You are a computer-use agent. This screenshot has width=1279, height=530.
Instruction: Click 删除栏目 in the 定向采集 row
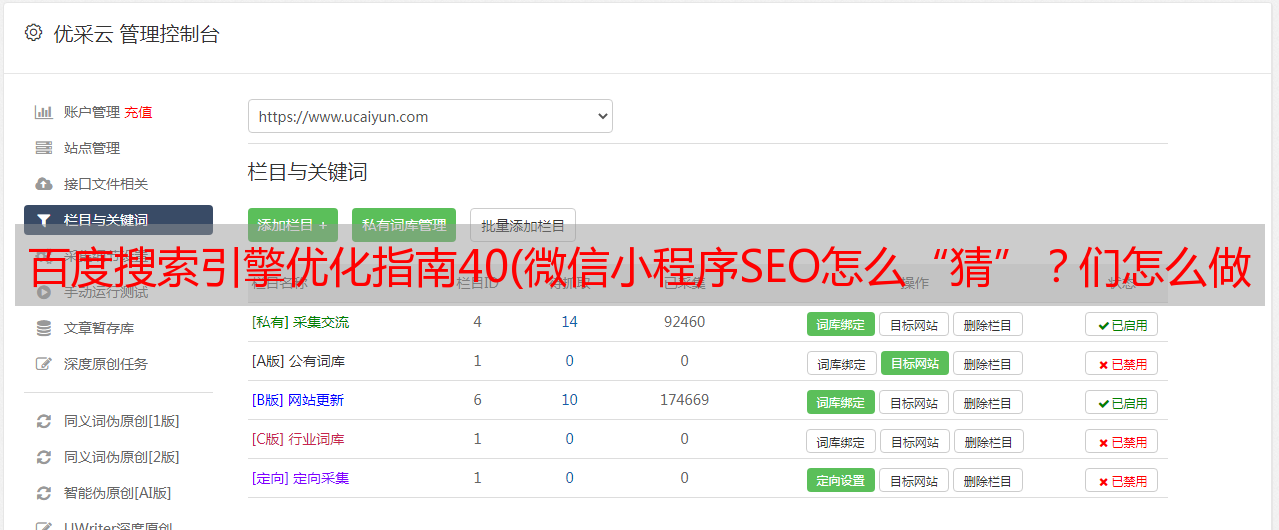(987, 480)
